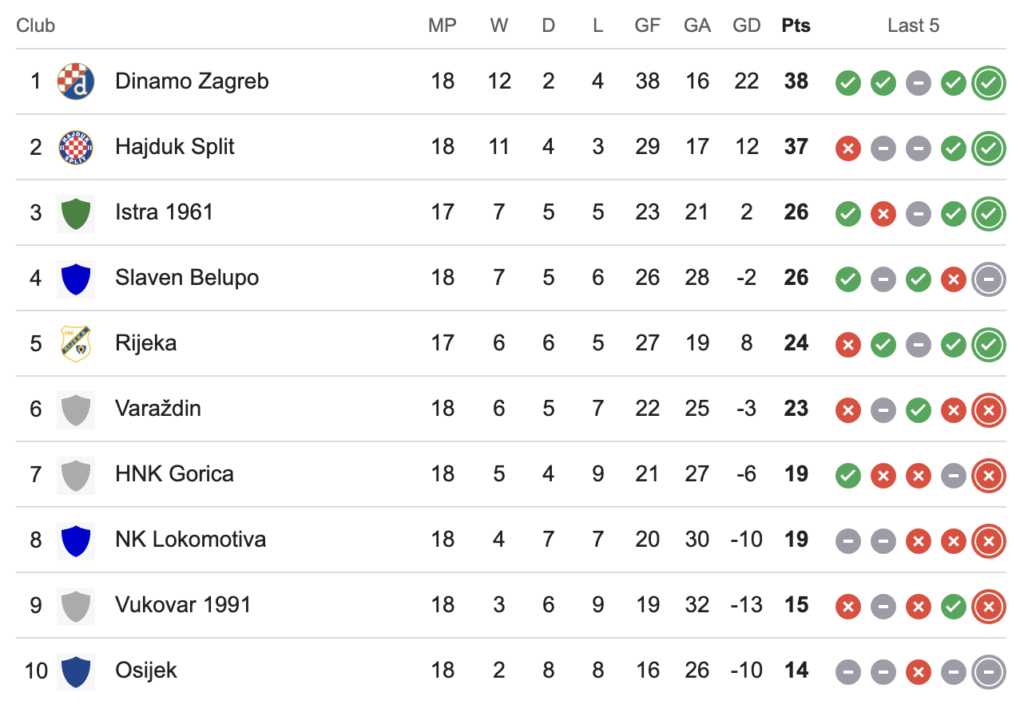The width and height of the screenshot is (1024, 720).
Task: Click the Dinamo Zagreb club crest
Action: (x=75, y=81)
